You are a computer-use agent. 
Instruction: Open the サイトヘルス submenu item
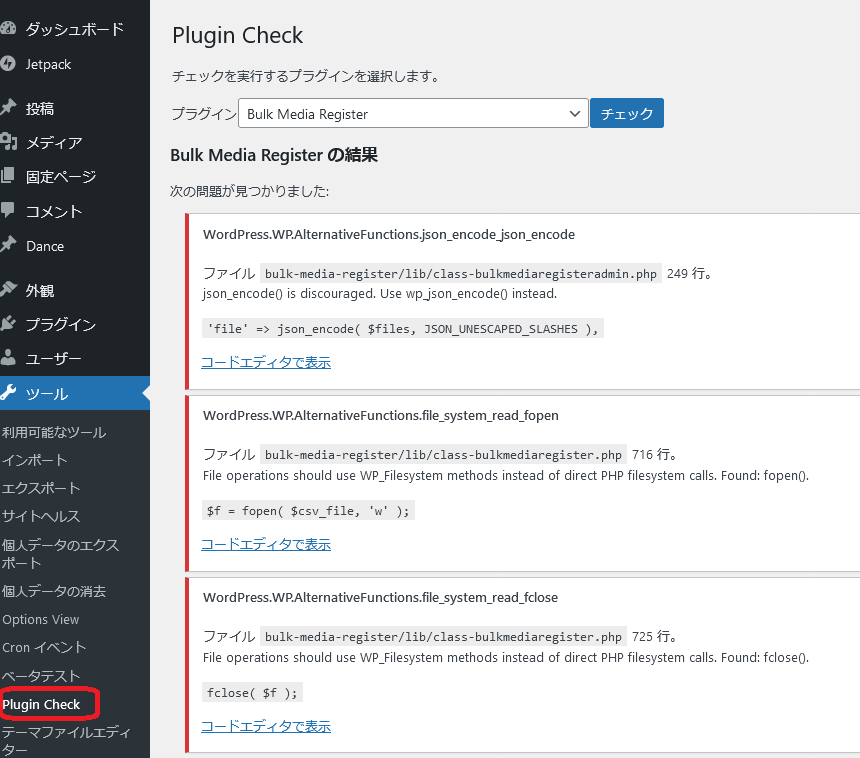41,516
